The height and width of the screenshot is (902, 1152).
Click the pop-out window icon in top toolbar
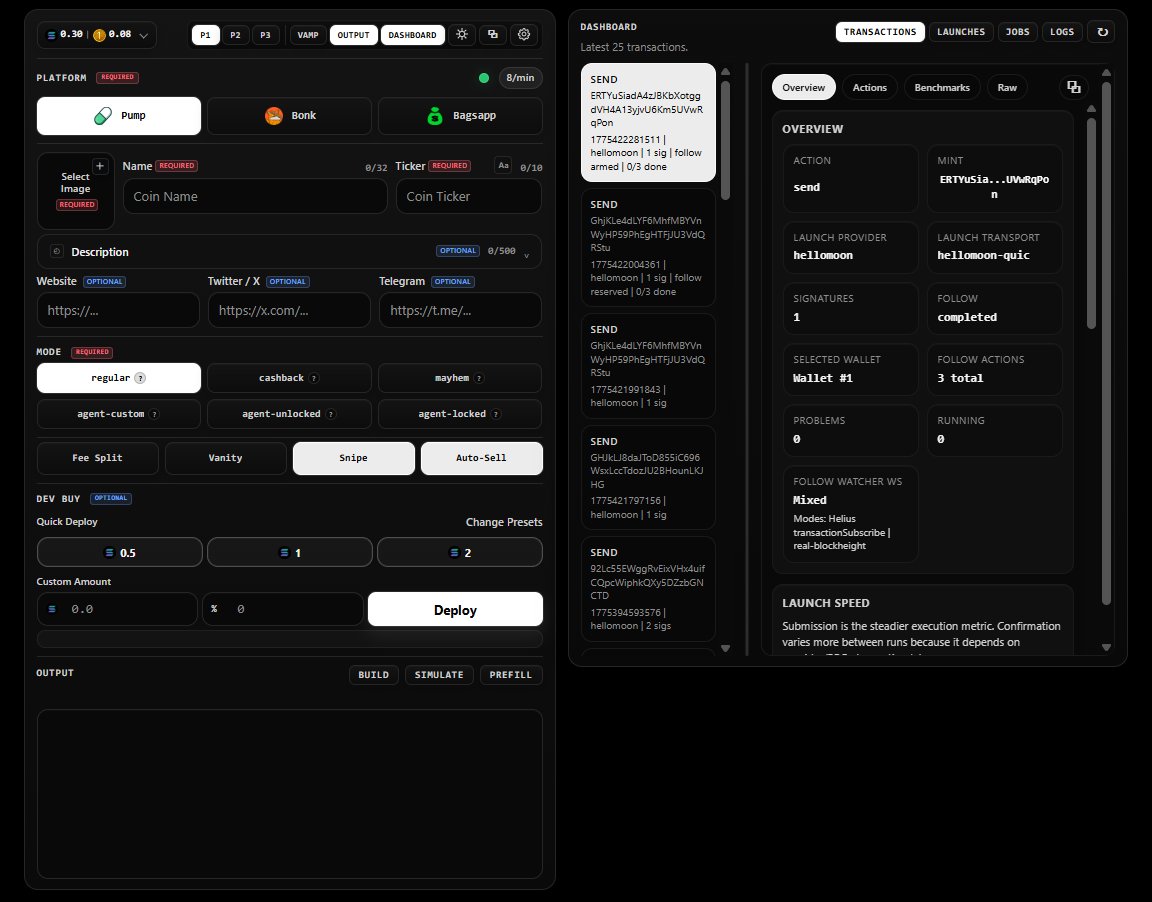tap(493, 35)
